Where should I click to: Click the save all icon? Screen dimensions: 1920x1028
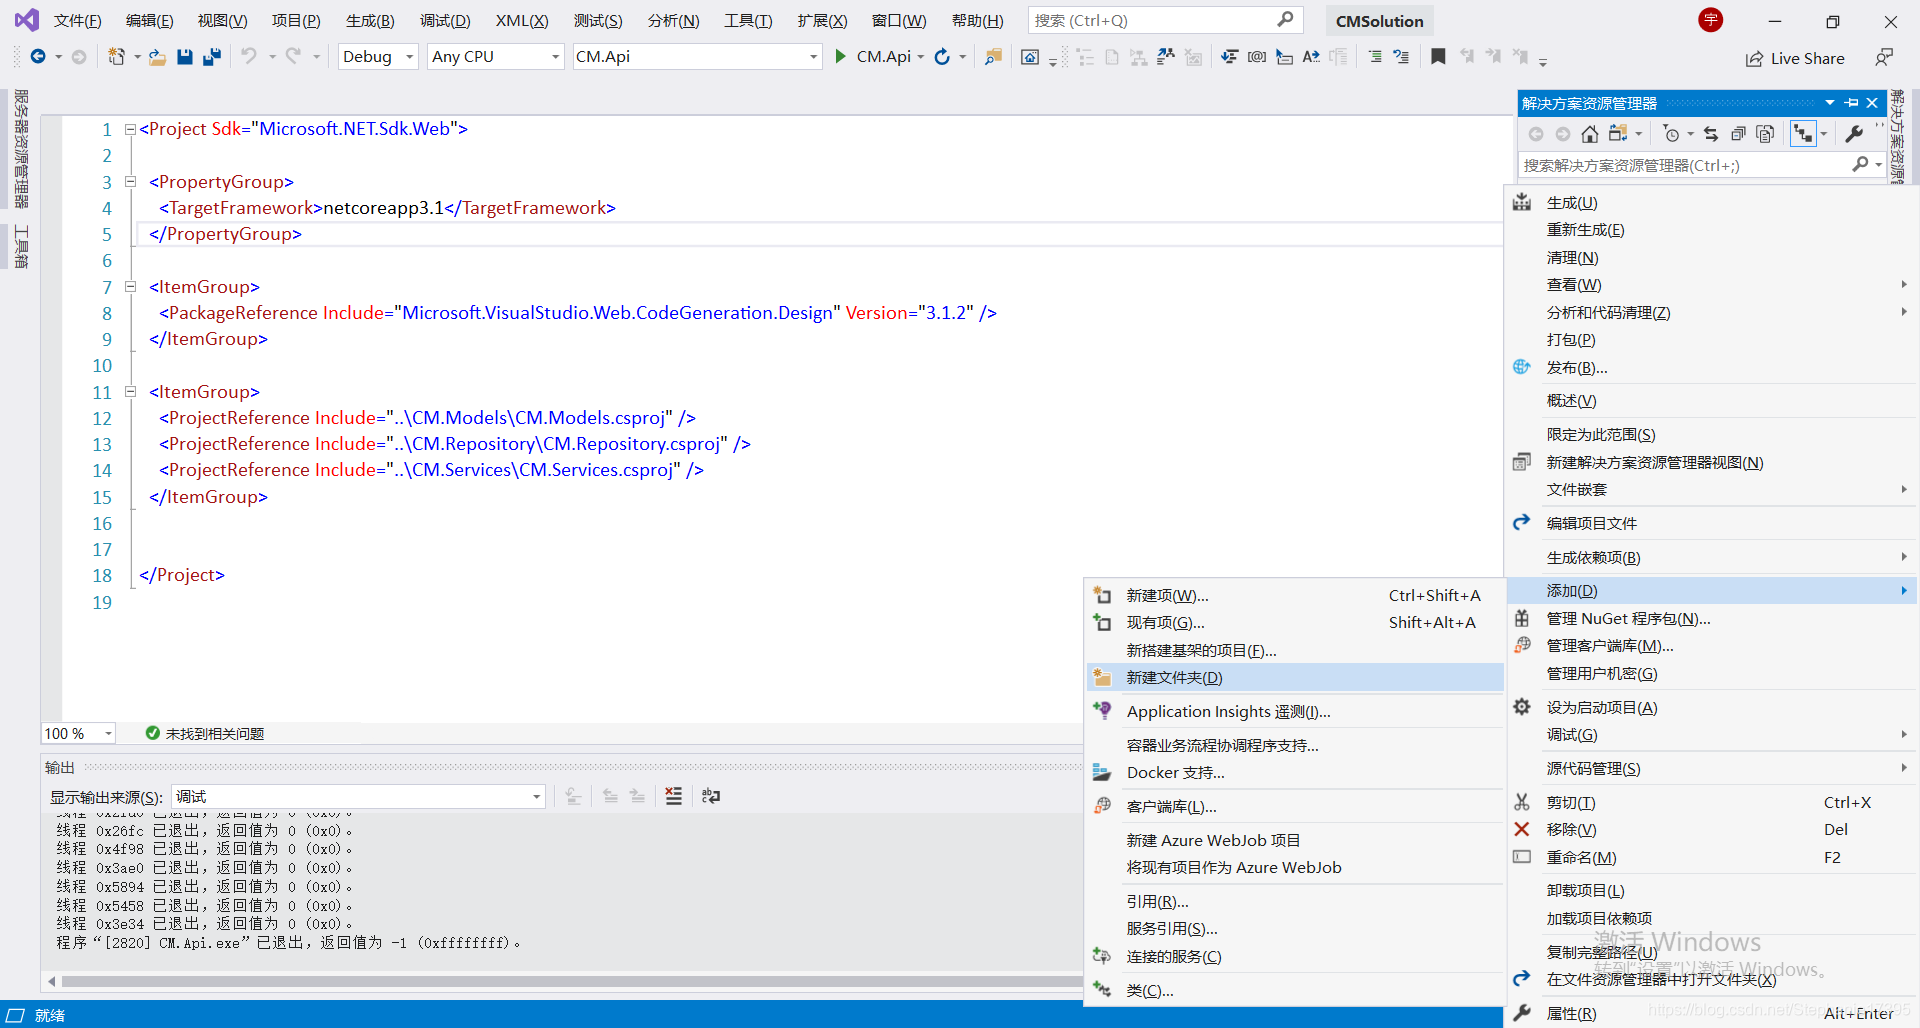pos(211,57)
